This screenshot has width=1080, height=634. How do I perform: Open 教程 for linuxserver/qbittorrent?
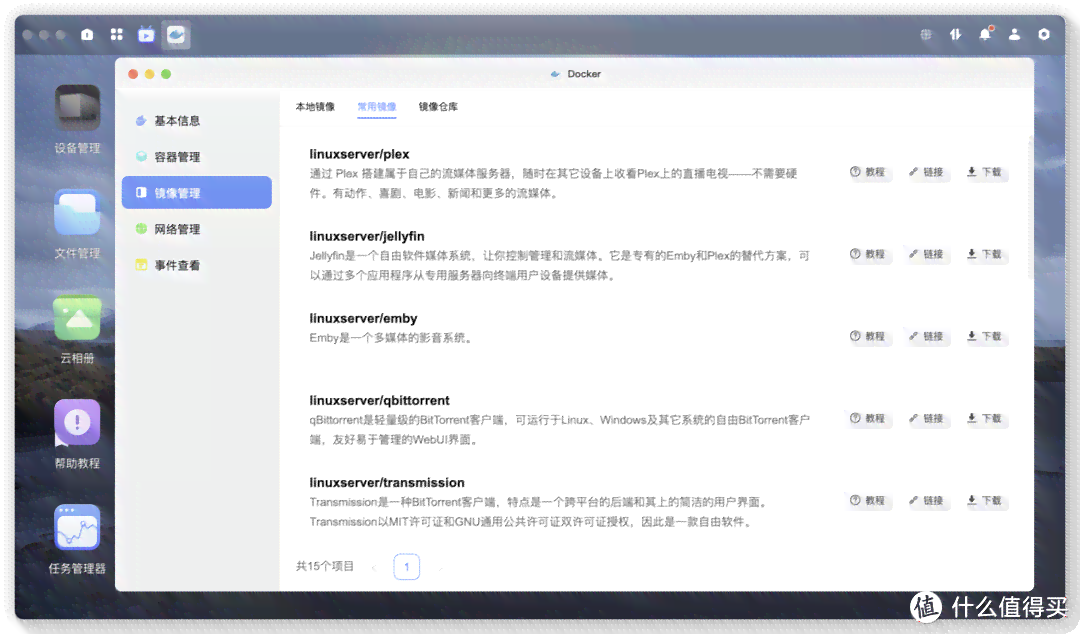coord(868,418)
